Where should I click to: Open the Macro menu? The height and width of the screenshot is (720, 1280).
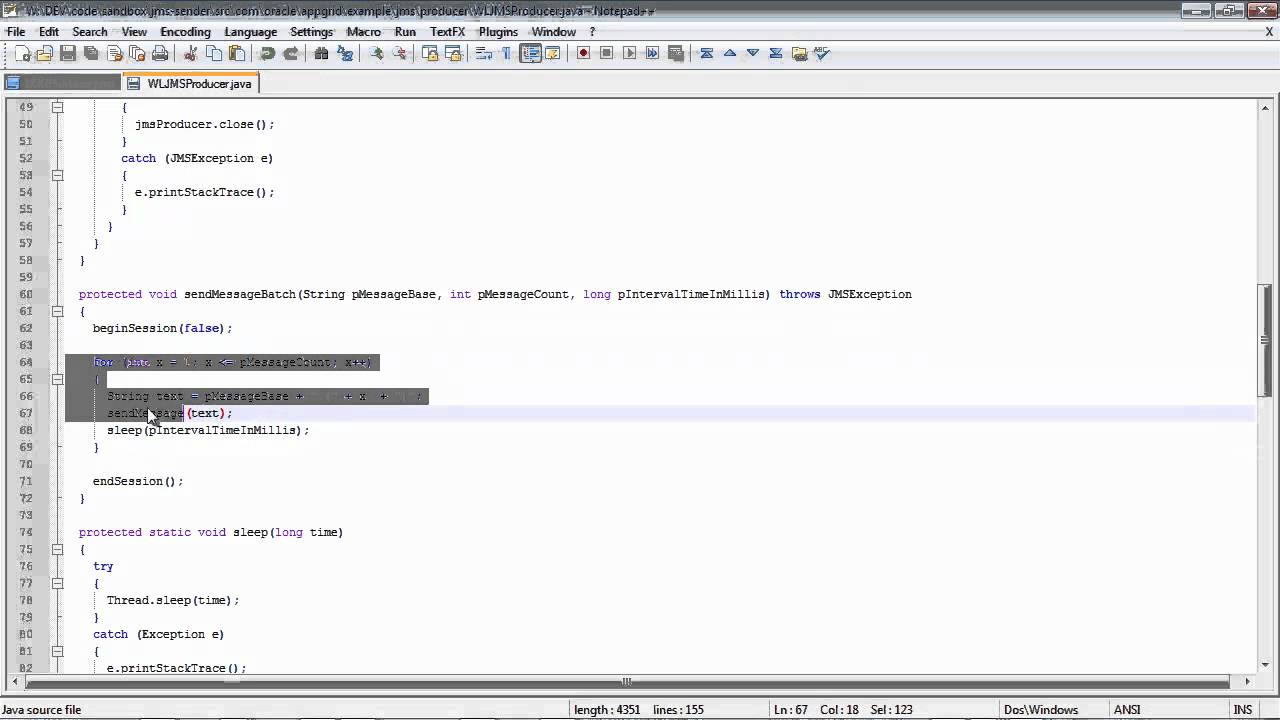(364, 31)
